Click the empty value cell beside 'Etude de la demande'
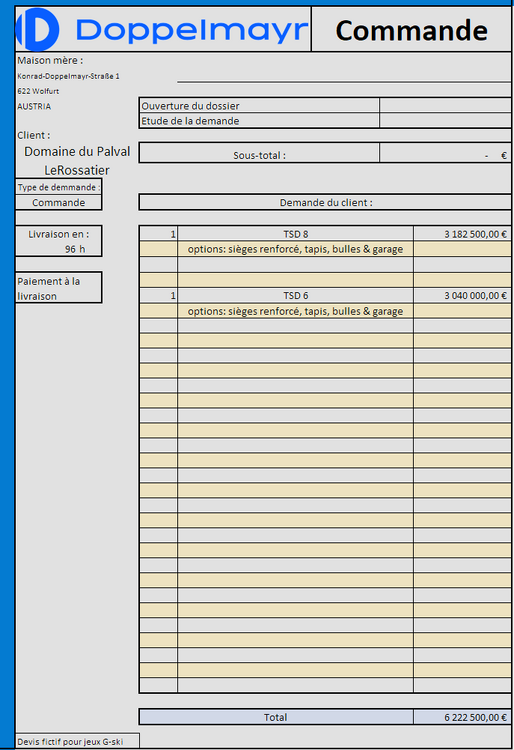This screenshot has height=750, width=514. [445, 121]
